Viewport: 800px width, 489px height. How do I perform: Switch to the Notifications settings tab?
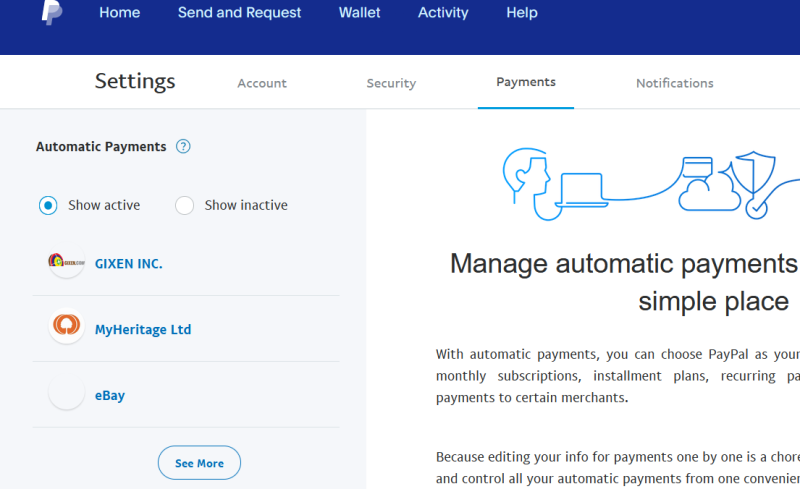click(x=674, y=83)
